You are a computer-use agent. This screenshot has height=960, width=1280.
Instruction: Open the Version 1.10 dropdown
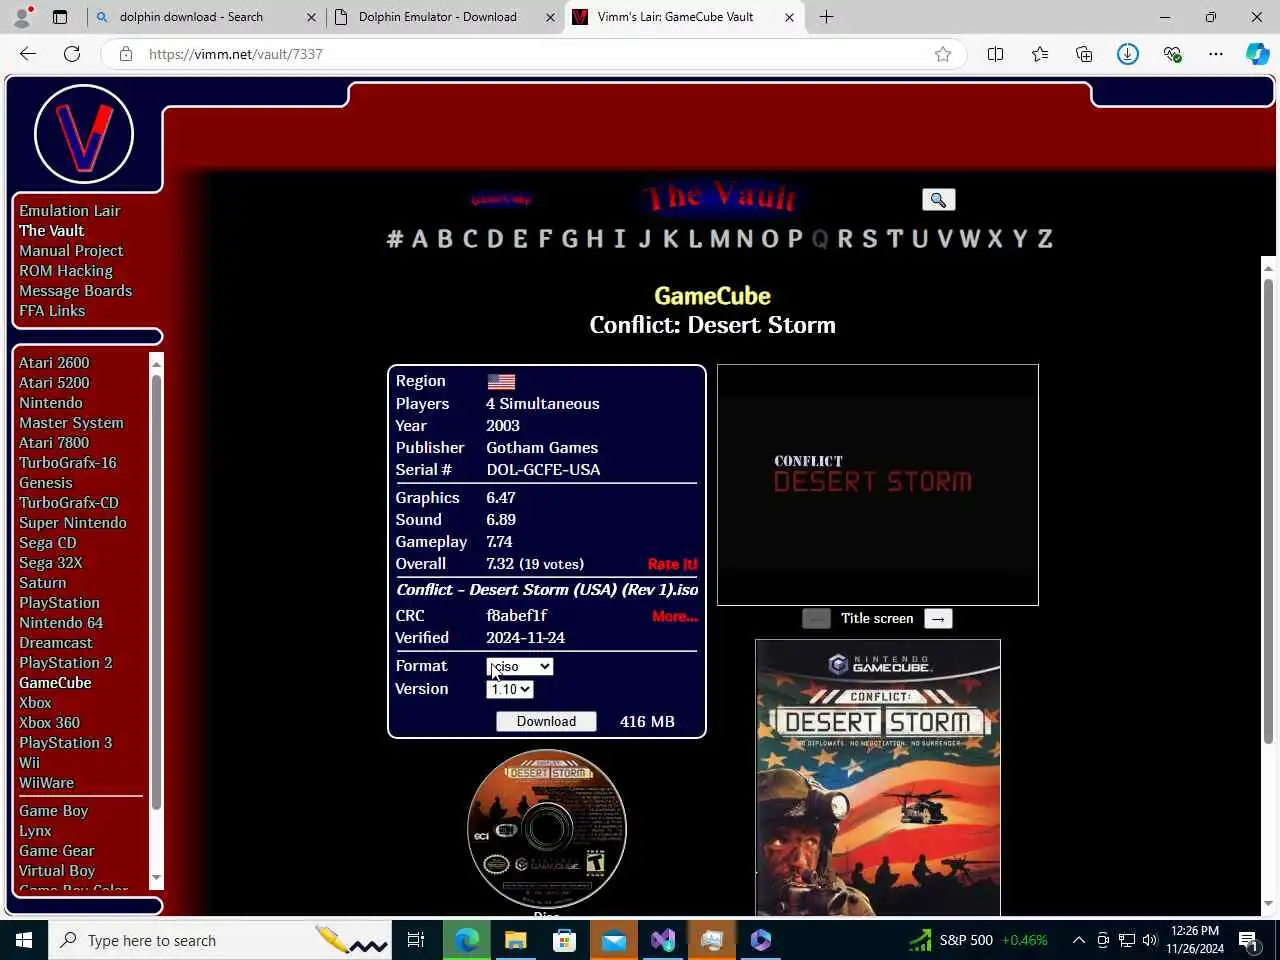(510, 690)
